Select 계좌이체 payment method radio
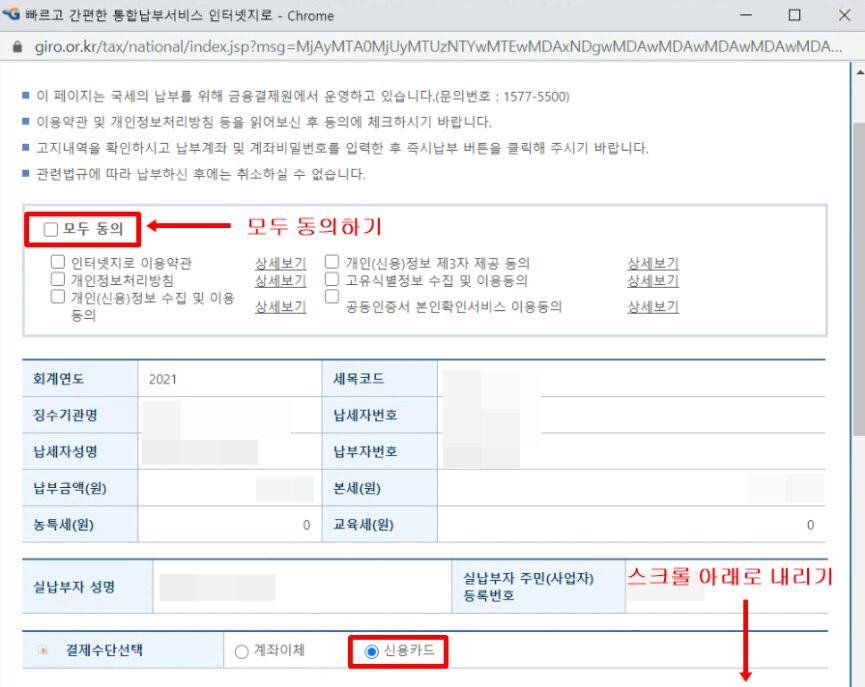Viewport: 865px width, 687px height. click(241, 652)
